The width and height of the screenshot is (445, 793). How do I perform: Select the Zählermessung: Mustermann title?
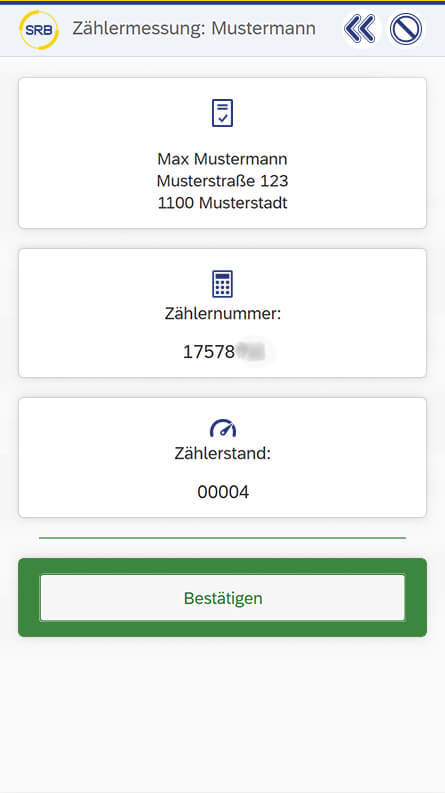pyautogui.click(x=194, y=28)
